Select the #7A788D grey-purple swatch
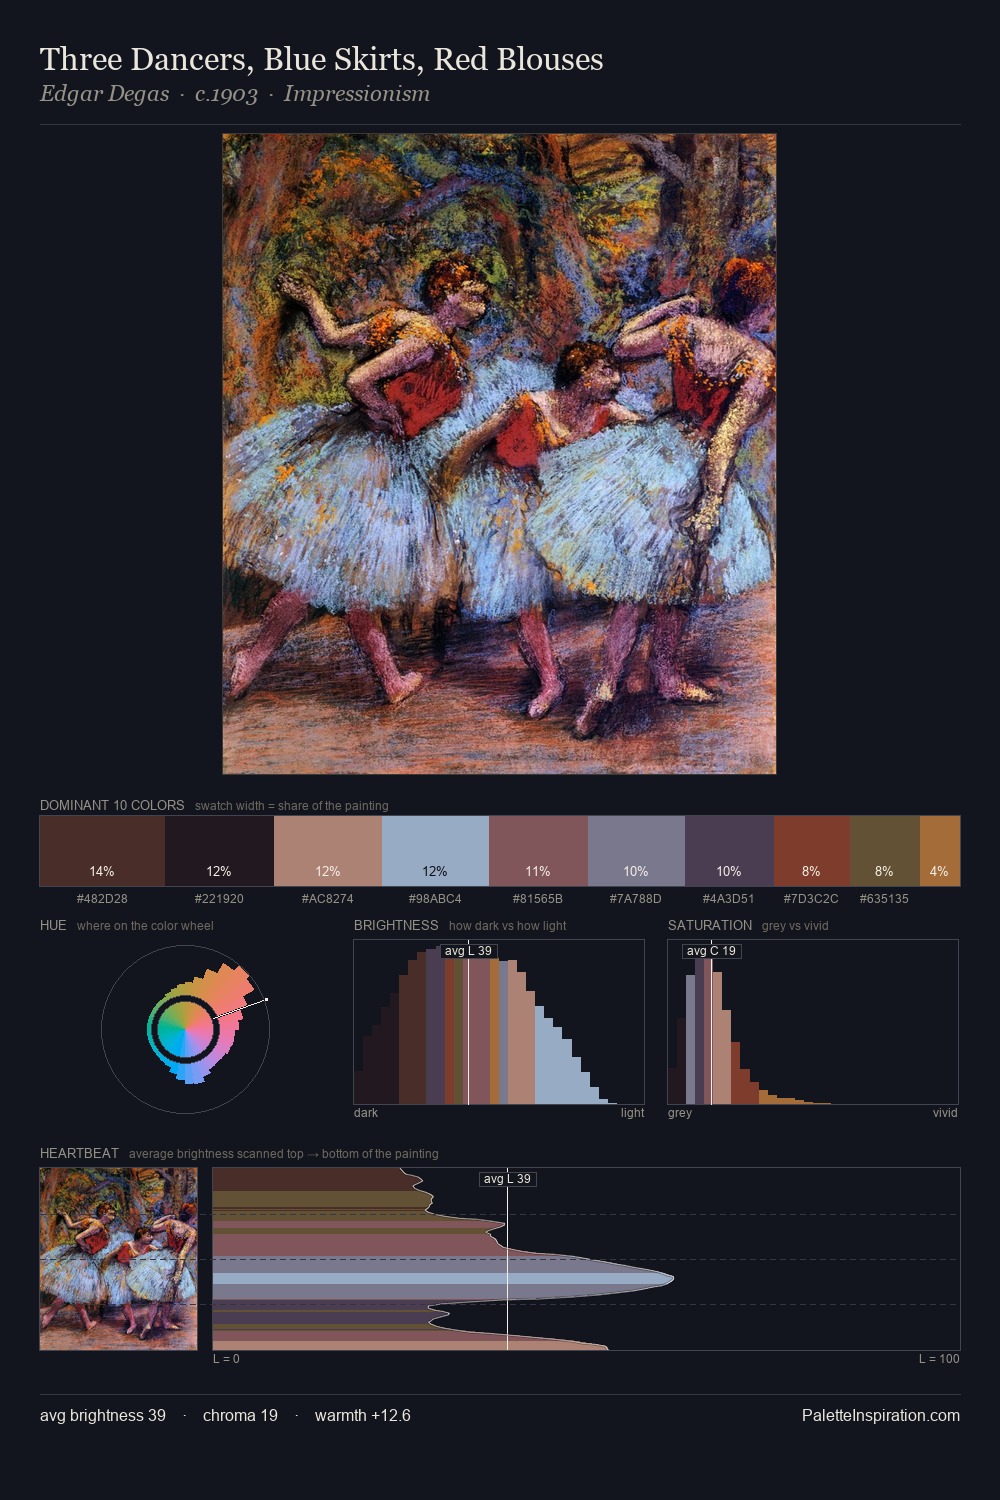Viewport: 1000px width, 1500px height. [636, 851]
